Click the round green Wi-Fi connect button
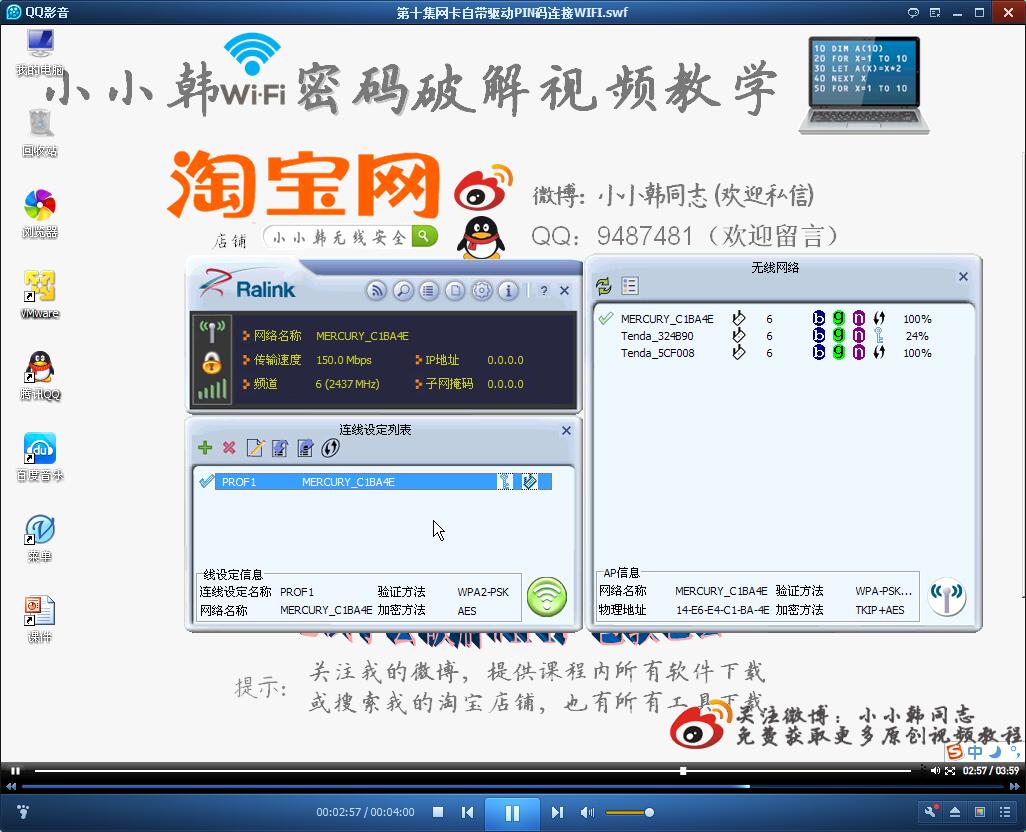Screen dimensions: 1026x832 pos(546,597)
